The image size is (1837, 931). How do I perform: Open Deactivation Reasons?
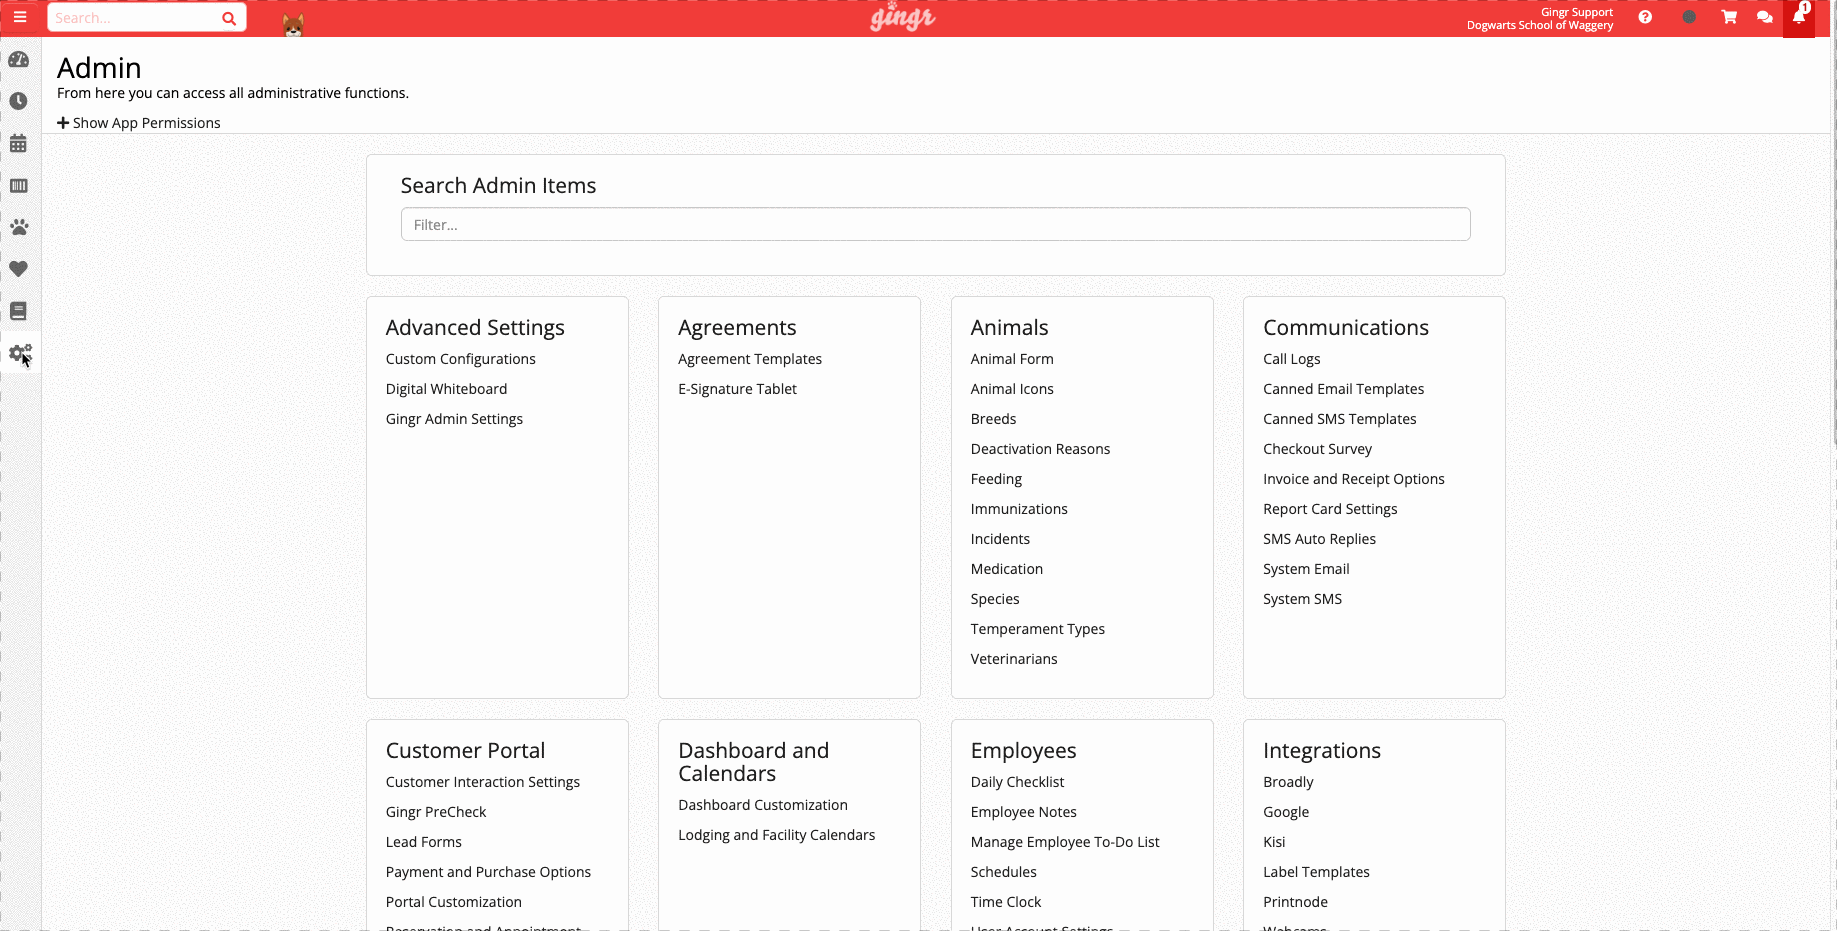click(x=1041, y=449)
